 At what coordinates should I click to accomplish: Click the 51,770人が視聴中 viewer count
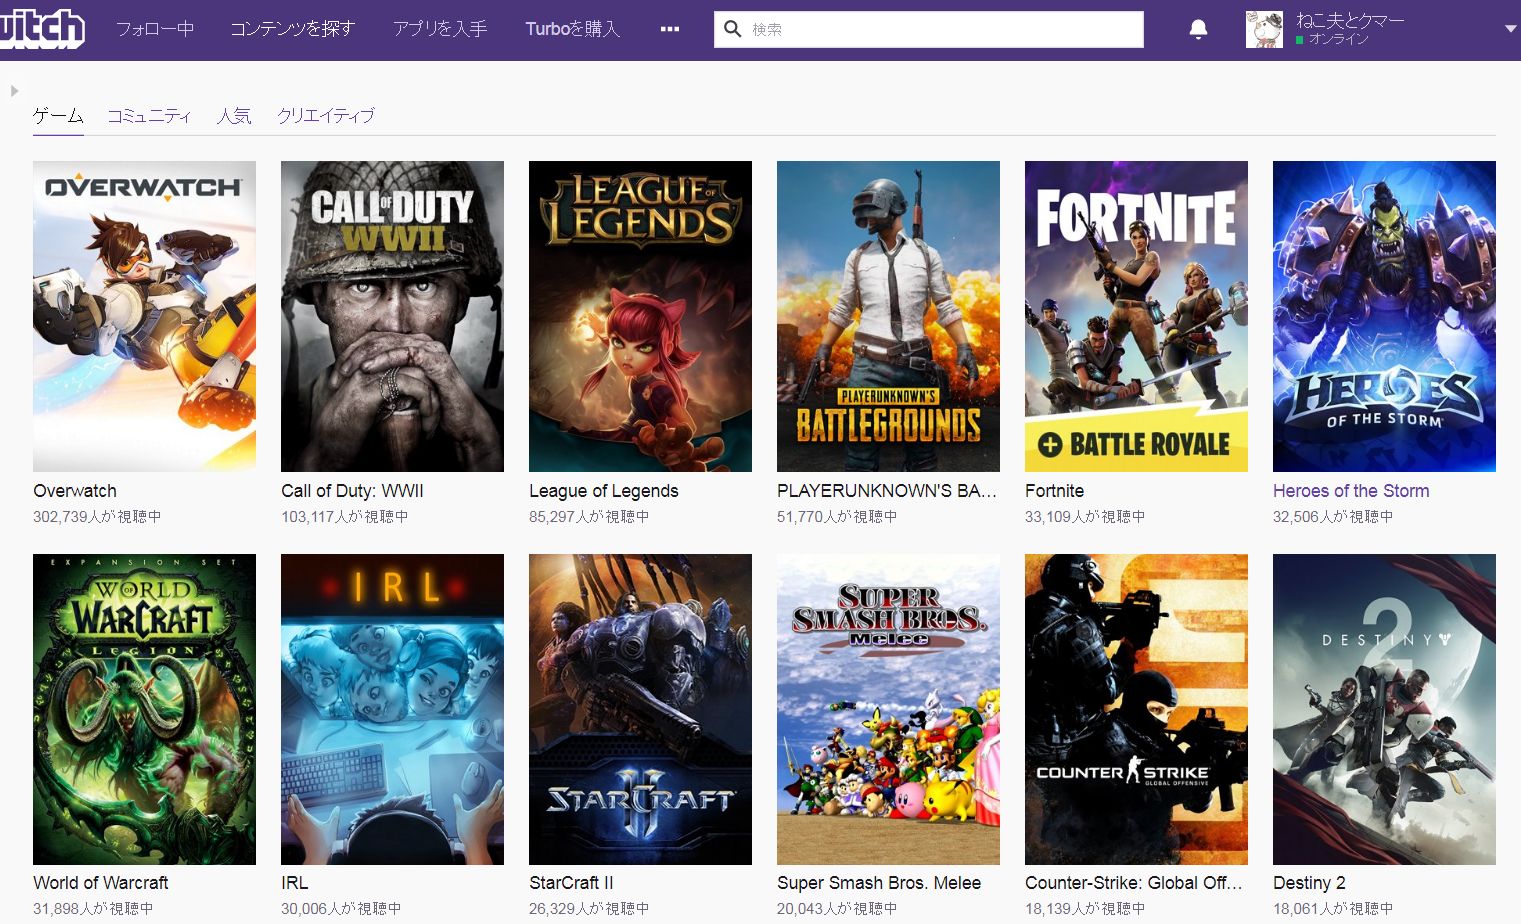pyautogui.click(x=837, y=517)
